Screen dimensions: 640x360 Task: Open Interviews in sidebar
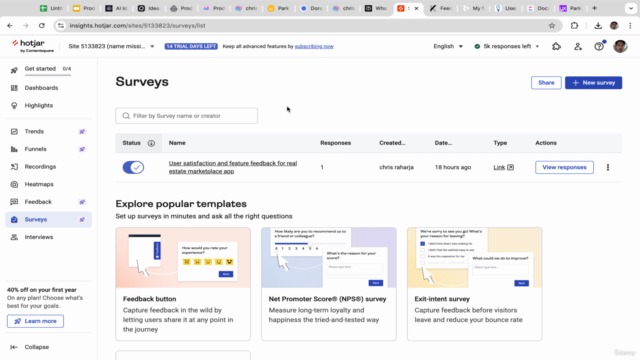(x=39, y=237)
